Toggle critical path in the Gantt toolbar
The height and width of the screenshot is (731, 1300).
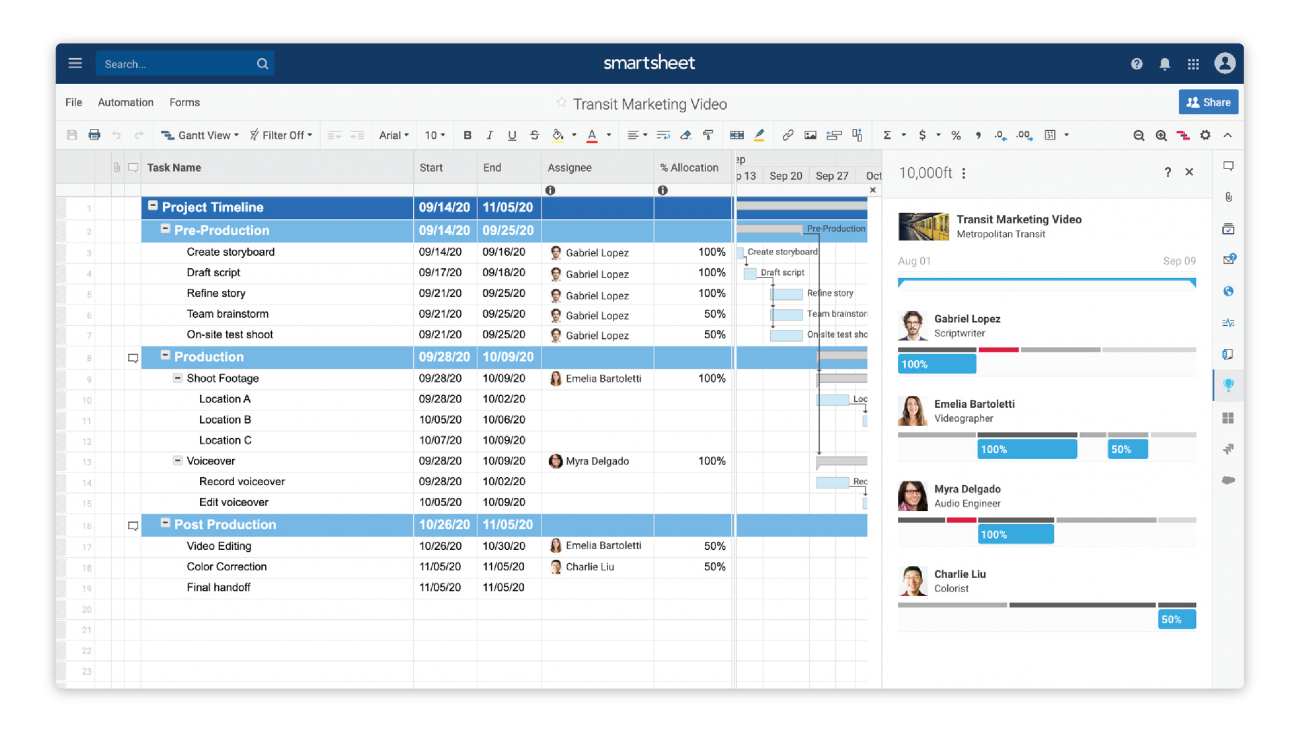tap(1183, 135)
